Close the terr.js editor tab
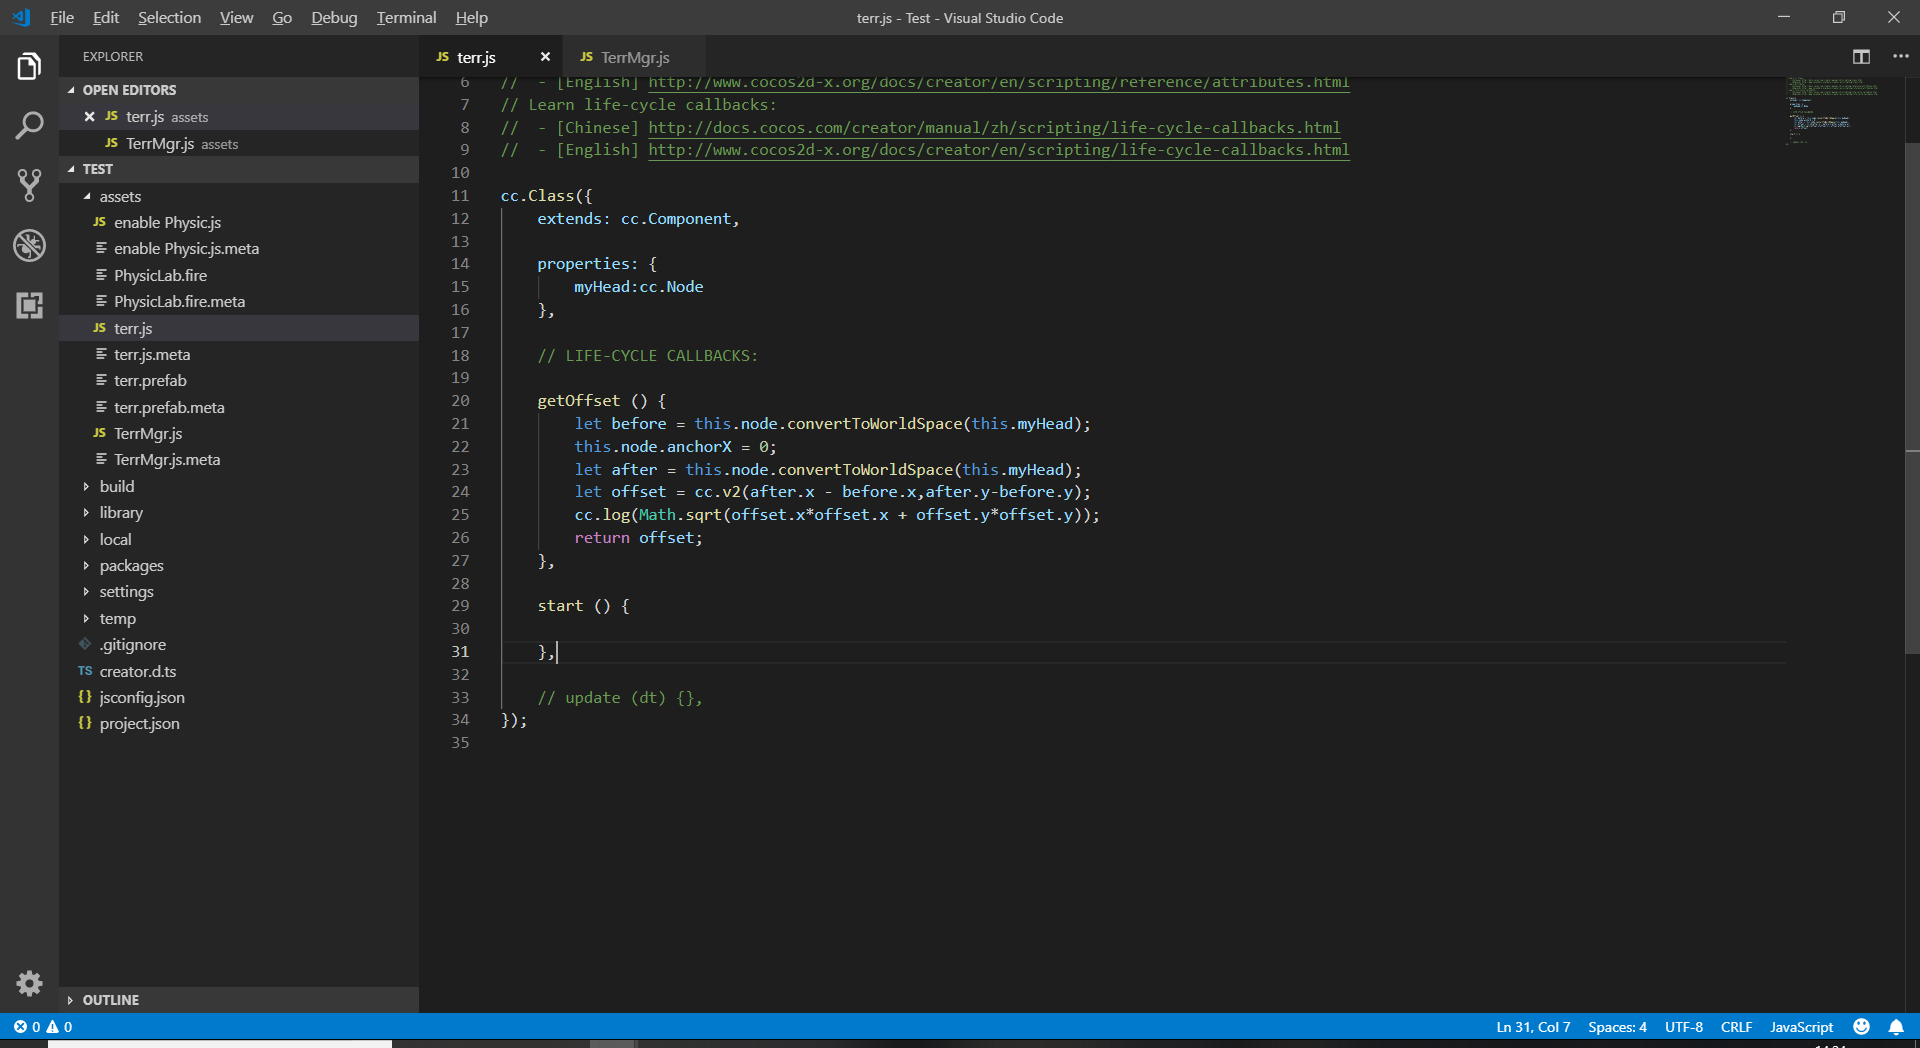Viewport: 1920px width, 1048px height. 545,57
